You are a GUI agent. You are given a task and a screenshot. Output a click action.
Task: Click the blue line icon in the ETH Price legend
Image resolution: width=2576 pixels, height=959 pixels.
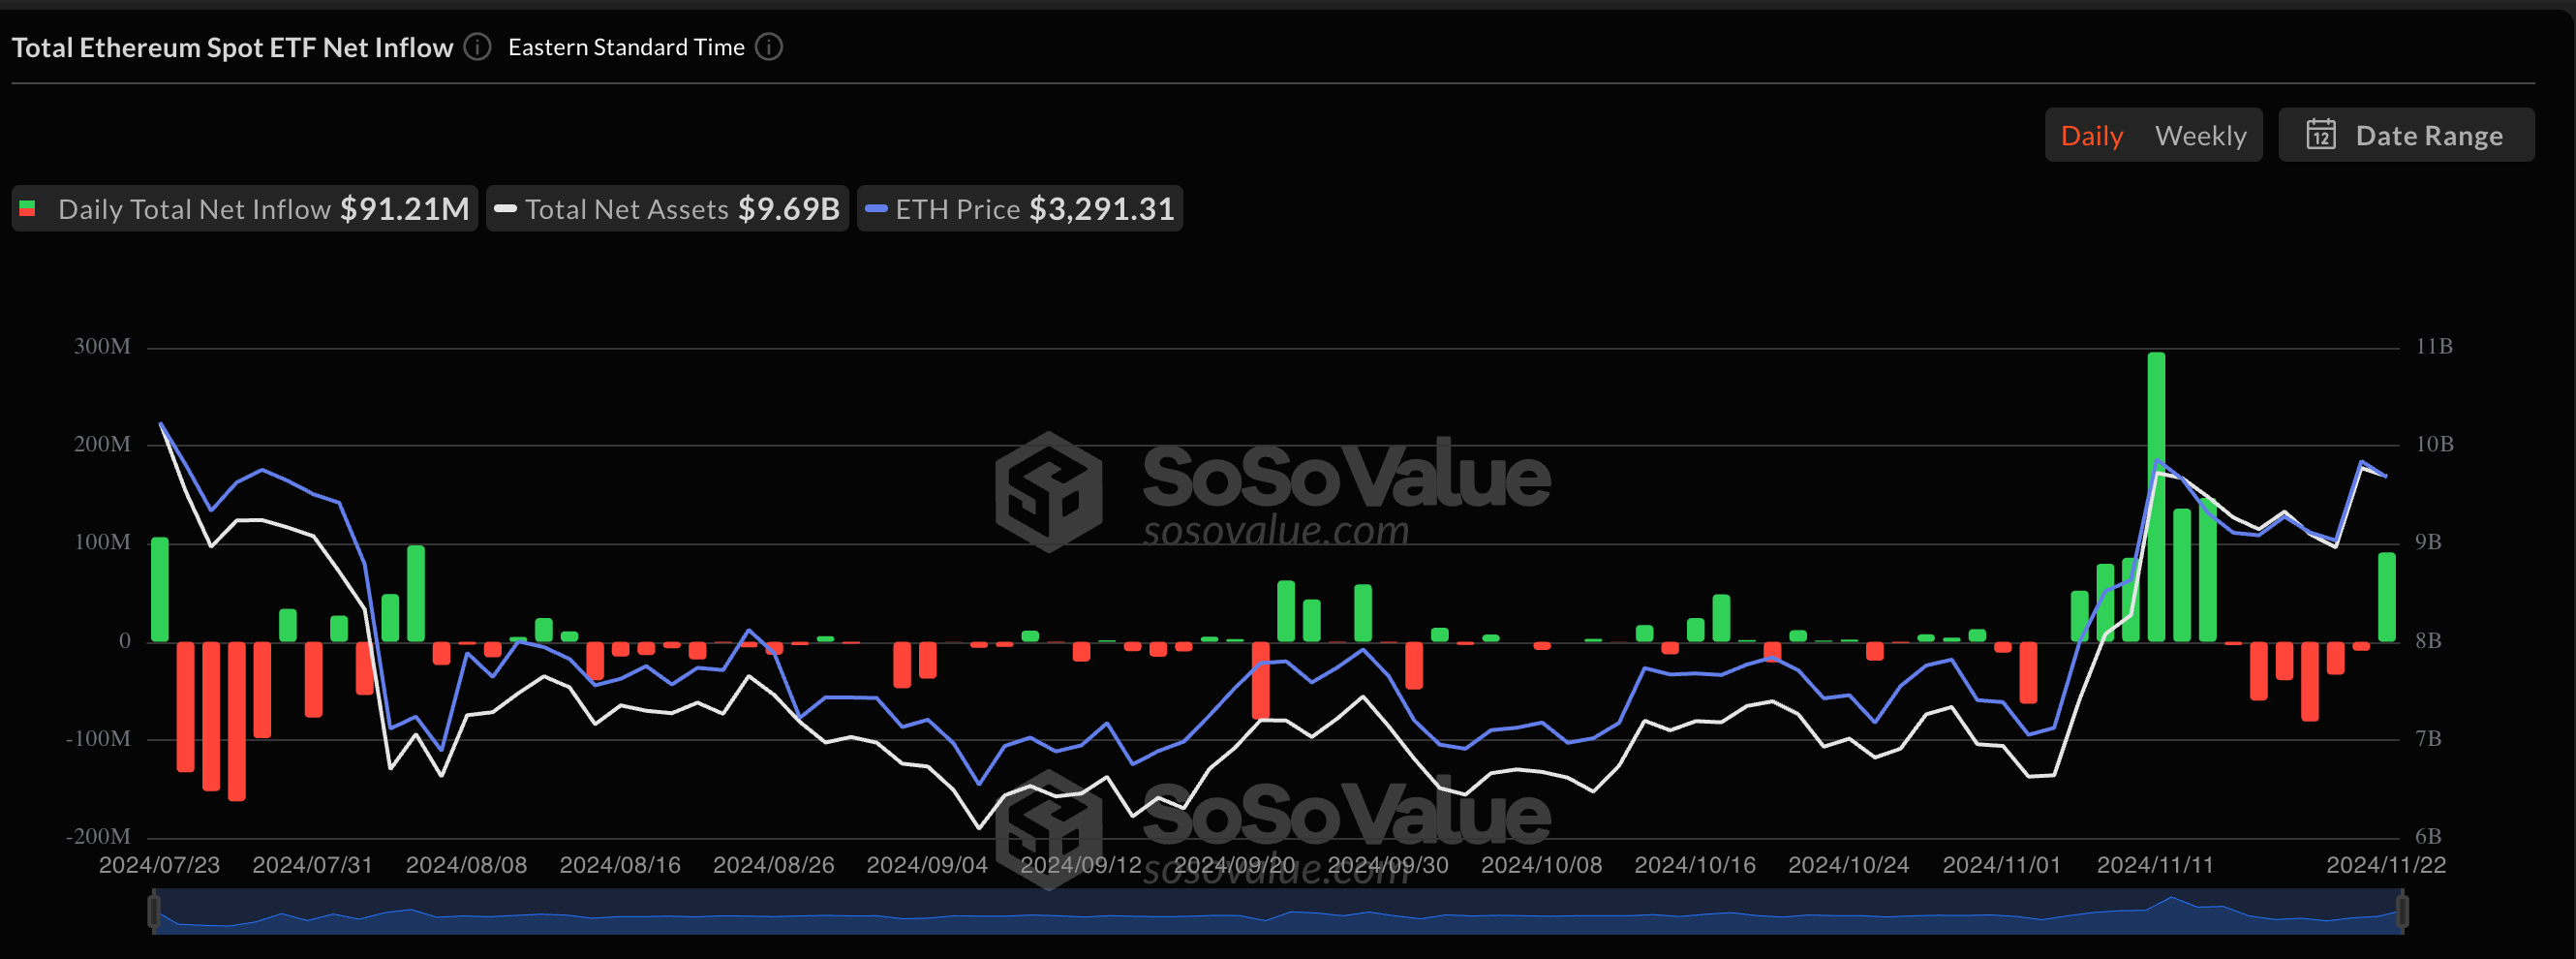[x=877, y=209]
